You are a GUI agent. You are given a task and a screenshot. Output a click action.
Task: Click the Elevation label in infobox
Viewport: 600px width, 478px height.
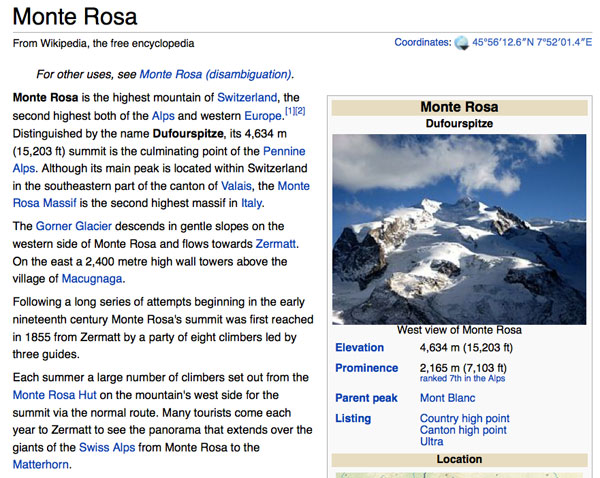point(359,347)
